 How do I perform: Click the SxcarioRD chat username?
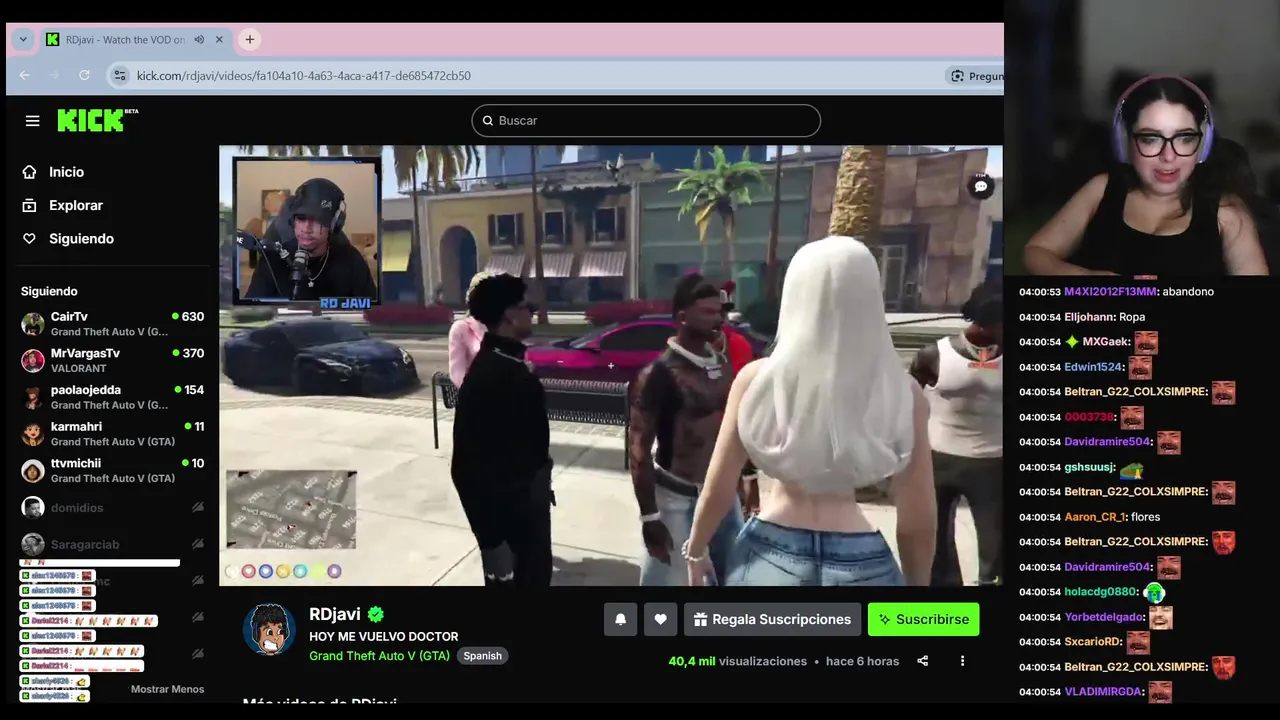click(1093, 642)
